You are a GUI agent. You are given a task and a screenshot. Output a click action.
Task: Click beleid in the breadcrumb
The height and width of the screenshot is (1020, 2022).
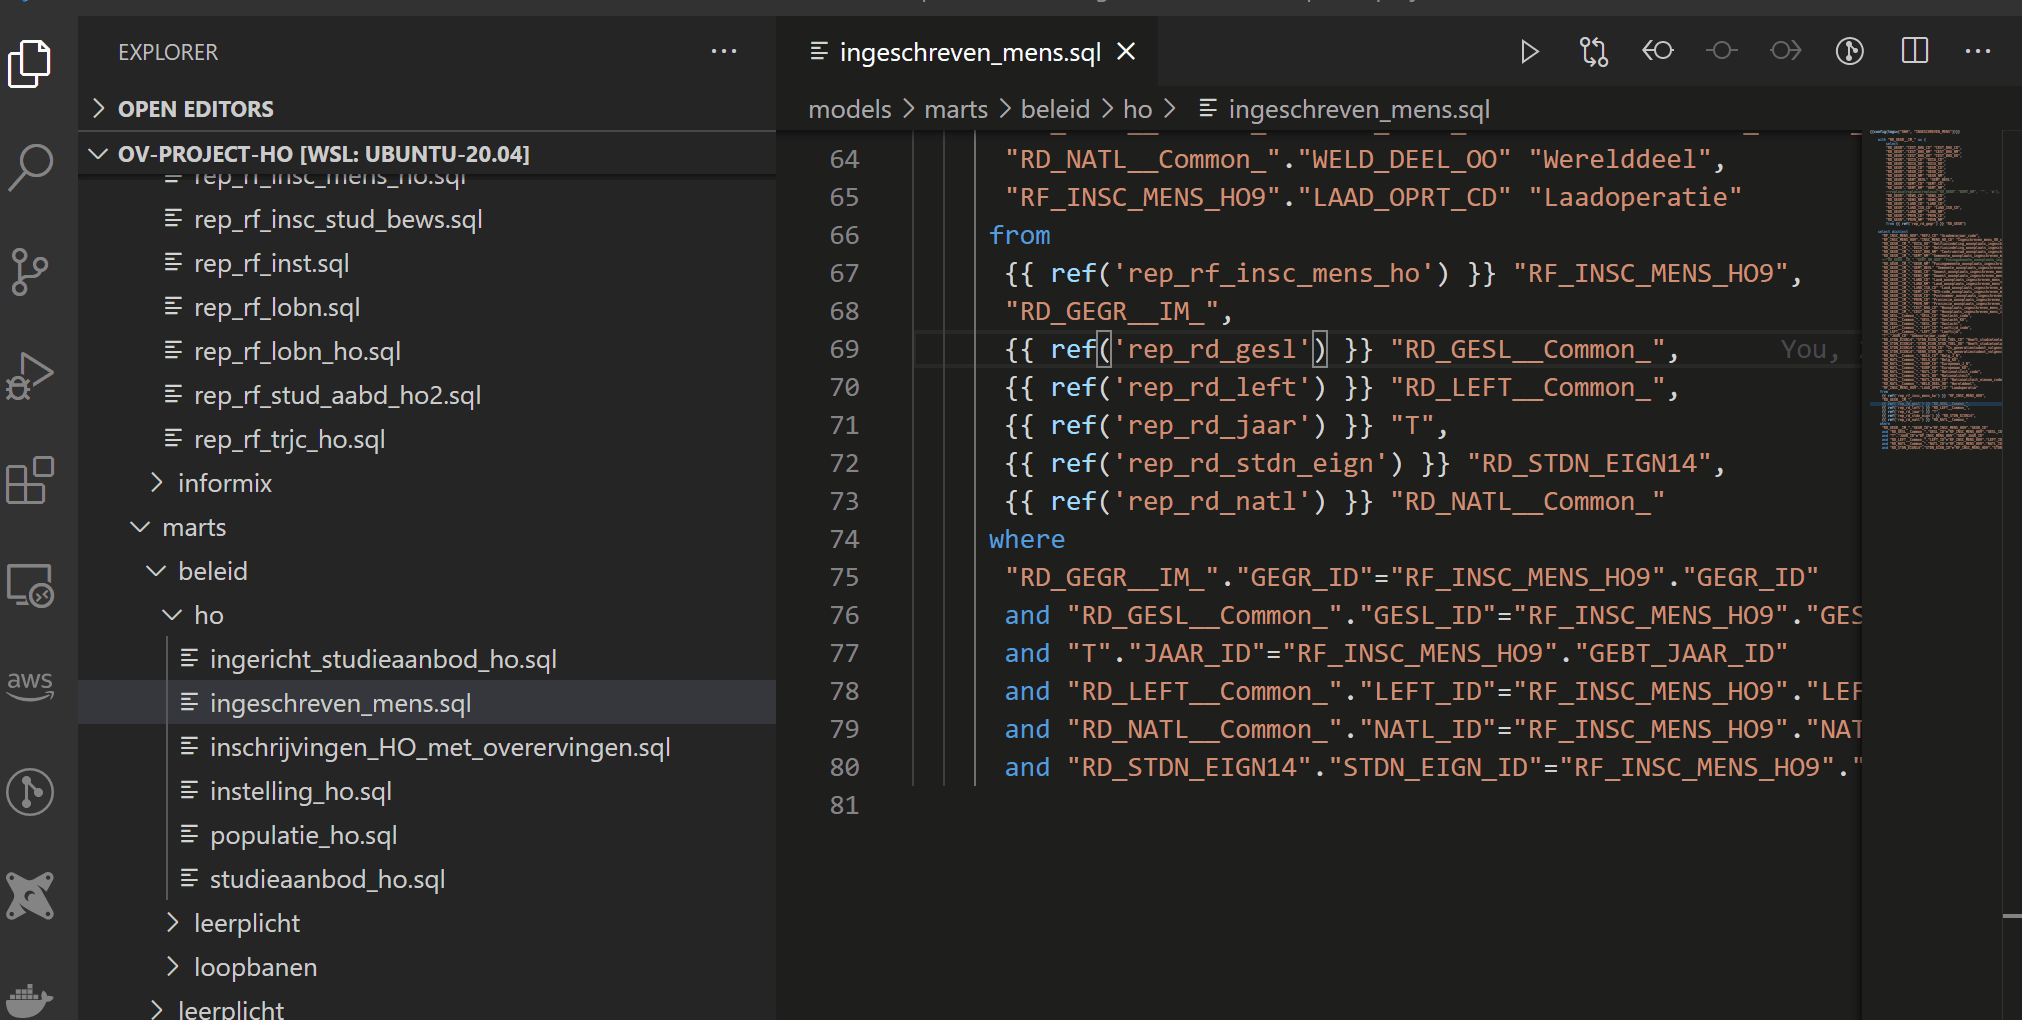[x=1055, y=109]
